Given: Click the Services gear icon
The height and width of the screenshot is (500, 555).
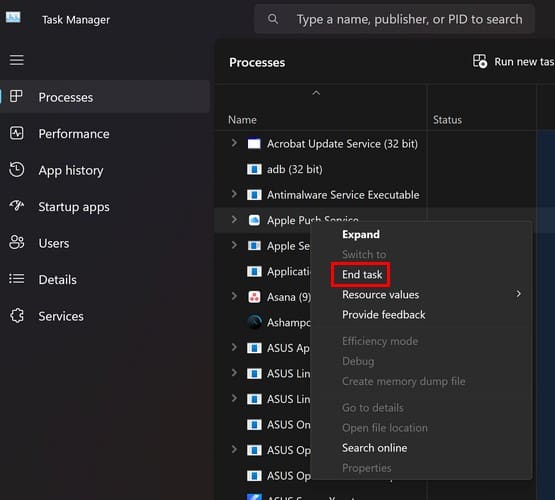Looking at the screenshot, I should (x=17, y=316).
